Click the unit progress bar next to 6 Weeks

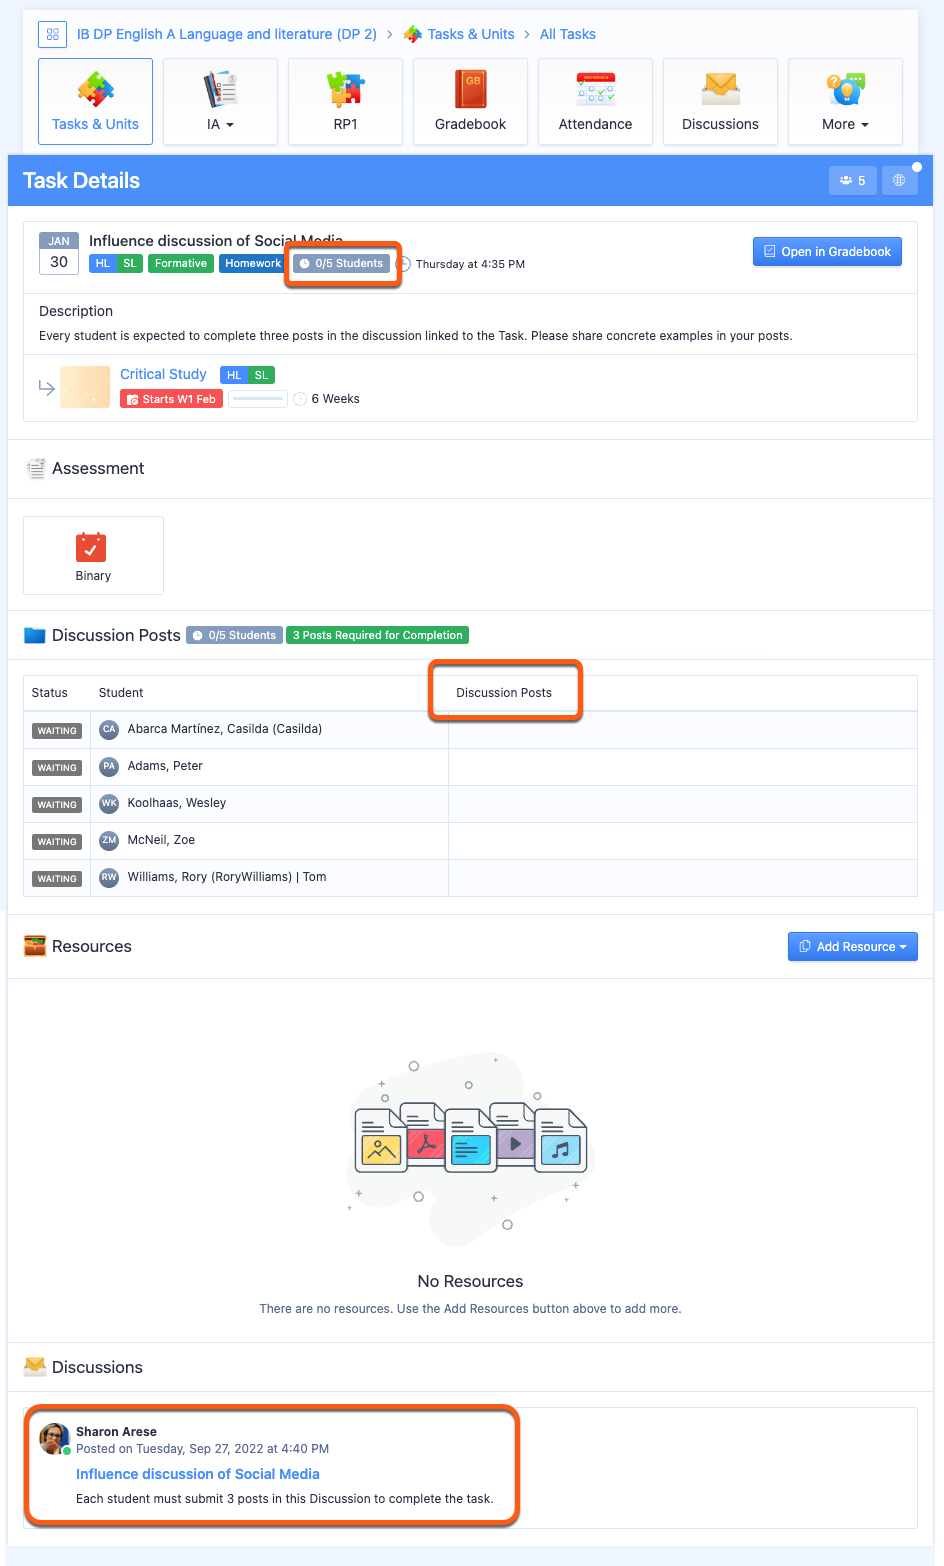pos(258,399)
